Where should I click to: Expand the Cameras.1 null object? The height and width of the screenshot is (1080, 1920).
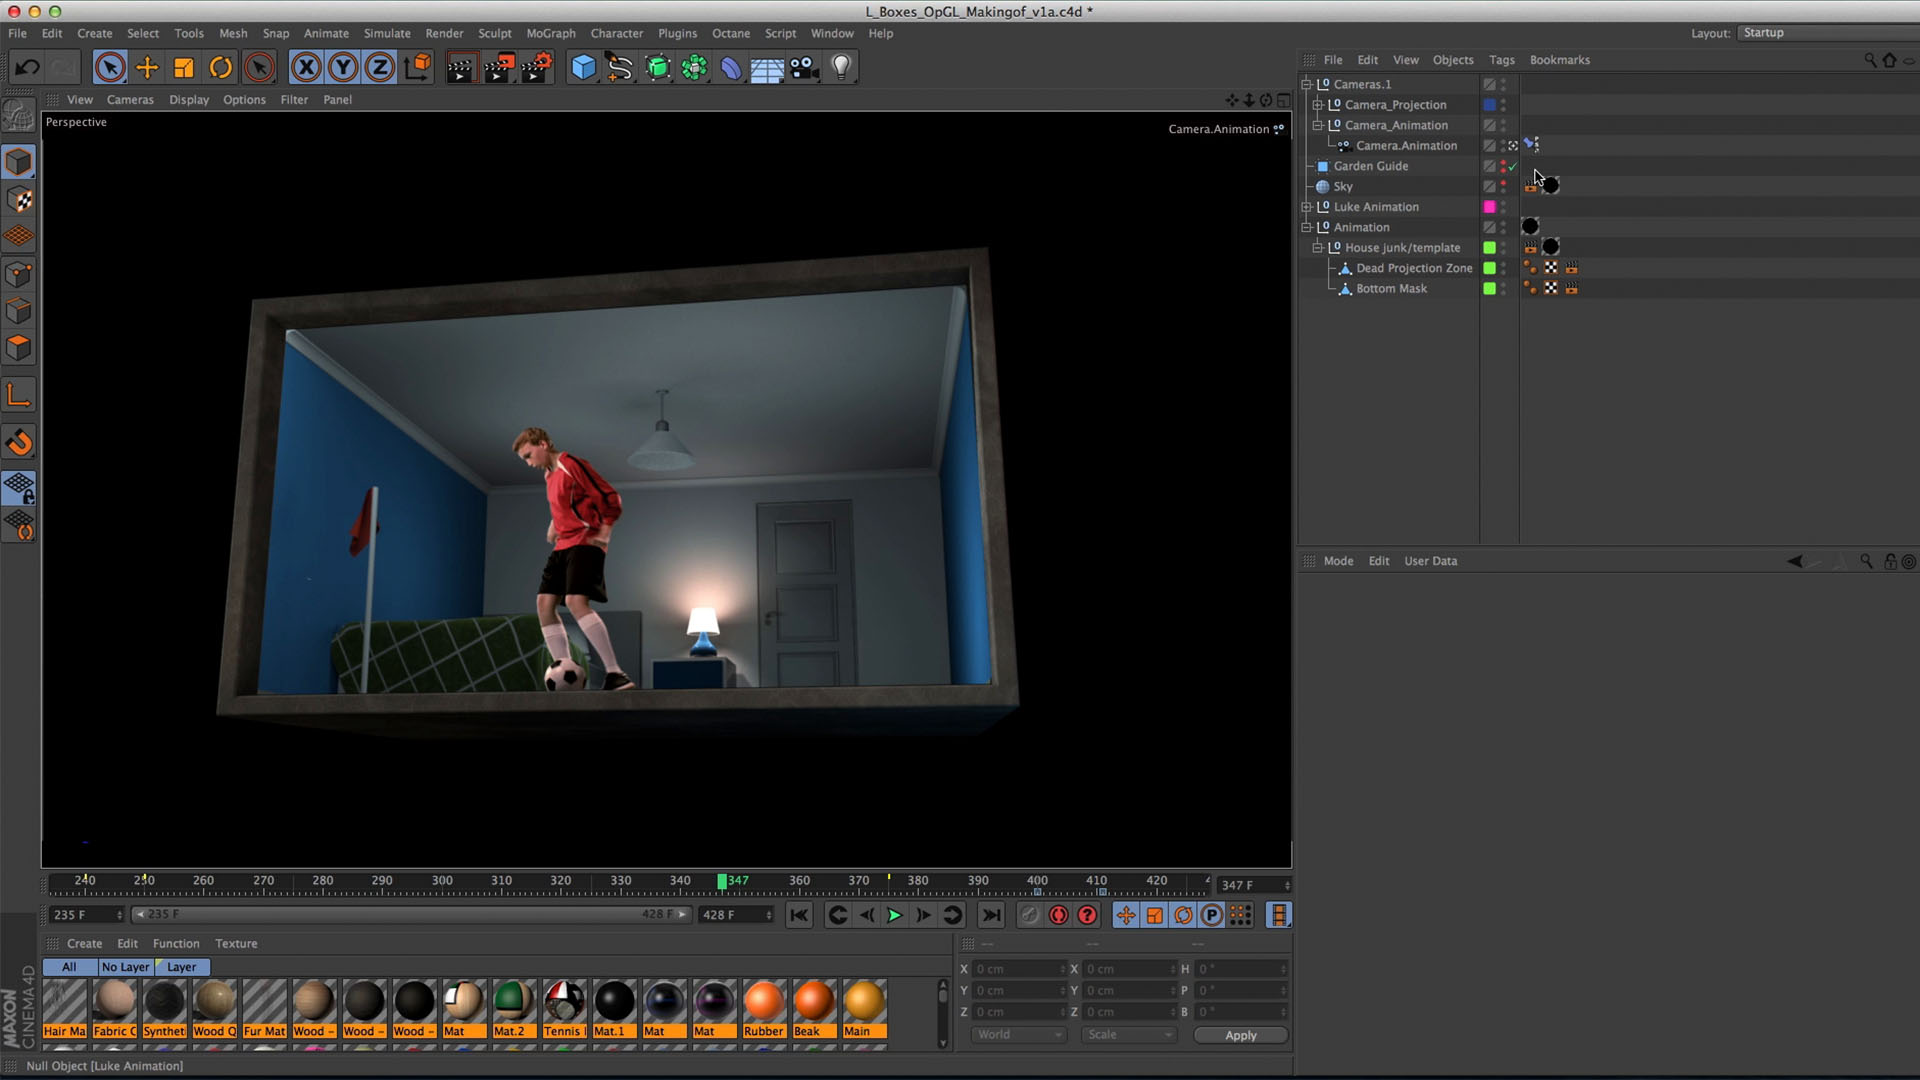point(1306,84)
